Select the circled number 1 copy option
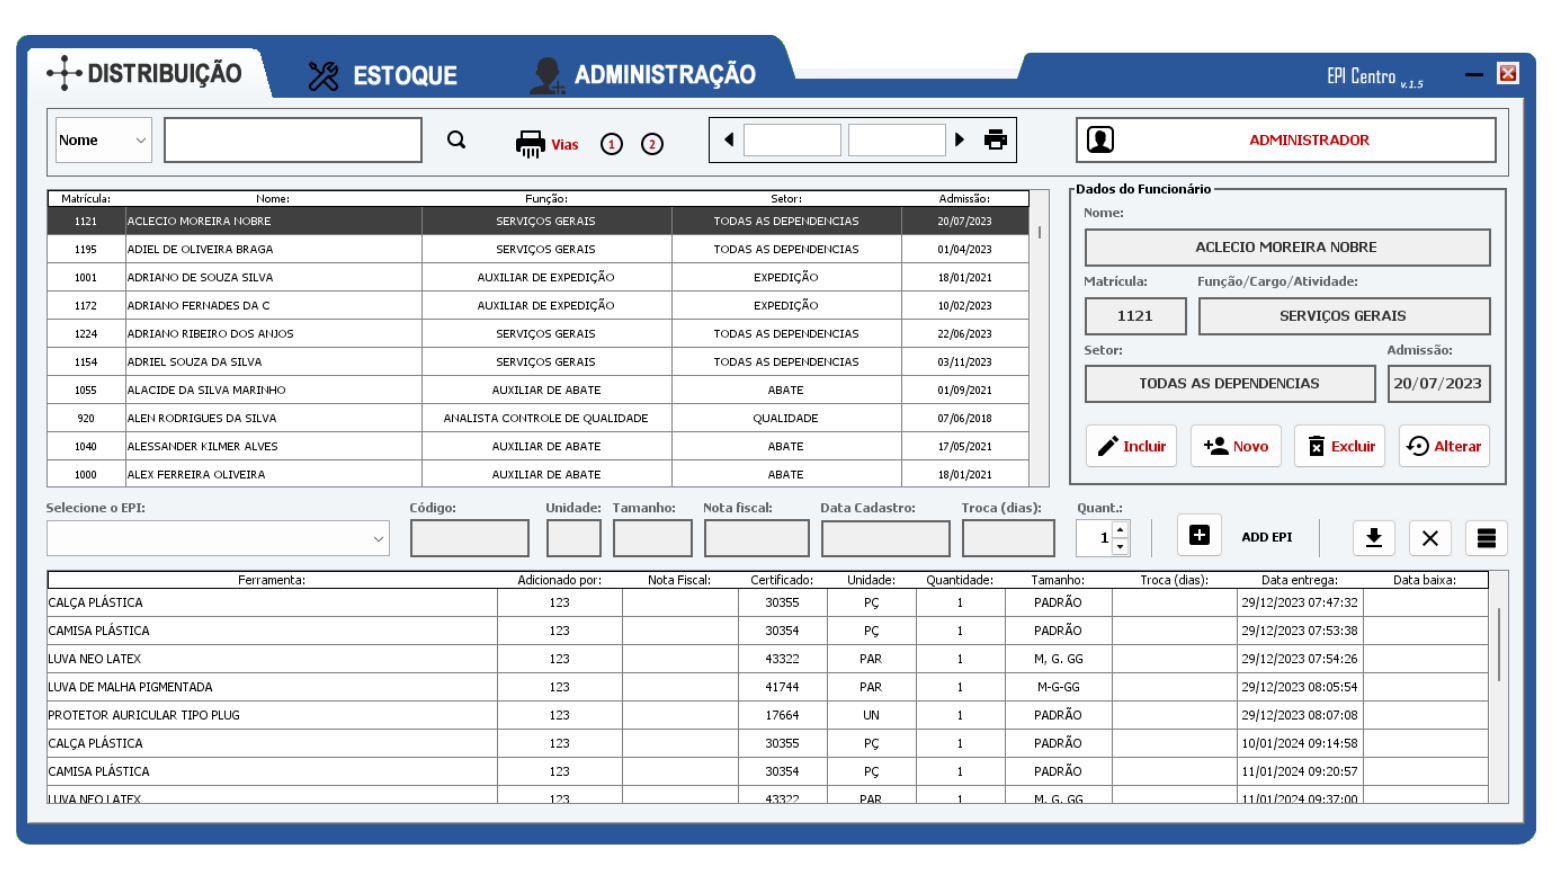This screenshot has width=1560, height=880. pyautogui.click(x=611, y=144)
